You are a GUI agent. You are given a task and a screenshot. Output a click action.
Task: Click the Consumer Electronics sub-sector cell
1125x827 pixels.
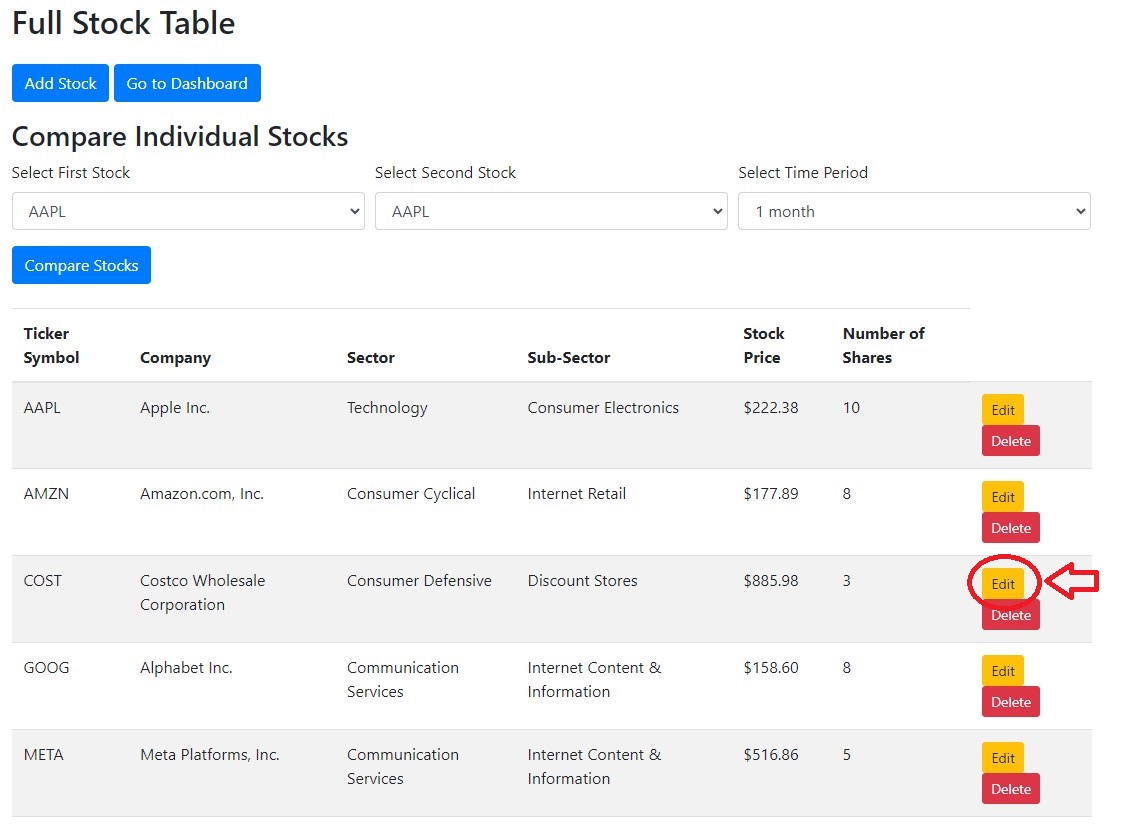click(x=603, y=407)
